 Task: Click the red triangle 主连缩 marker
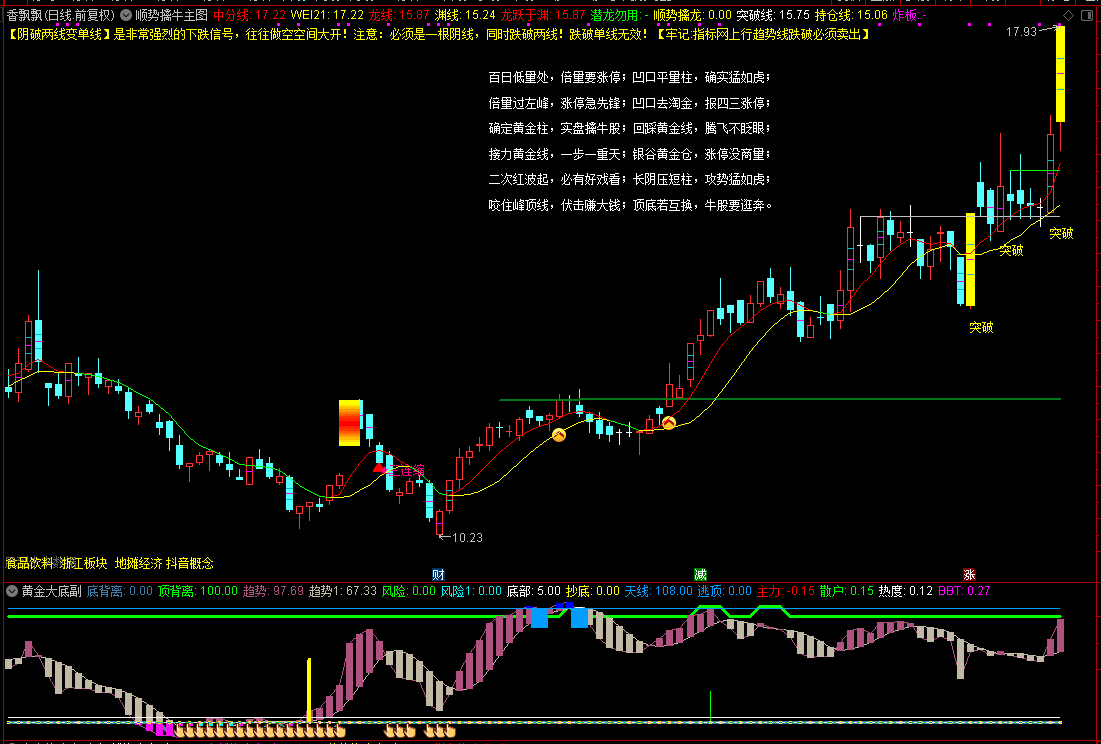tap(379, 467)
